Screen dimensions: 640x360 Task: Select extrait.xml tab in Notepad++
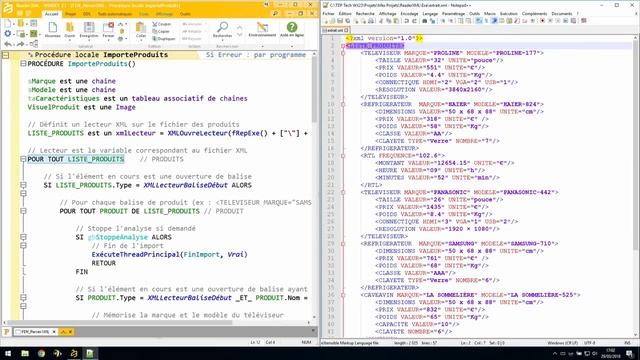click(336, 30)
